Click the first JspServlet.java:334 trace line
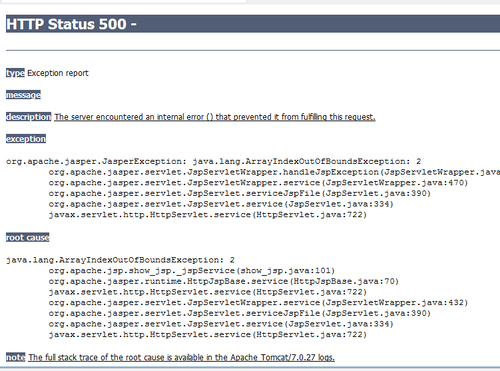This screenshot has width=500, height=371. pos(221,204)
